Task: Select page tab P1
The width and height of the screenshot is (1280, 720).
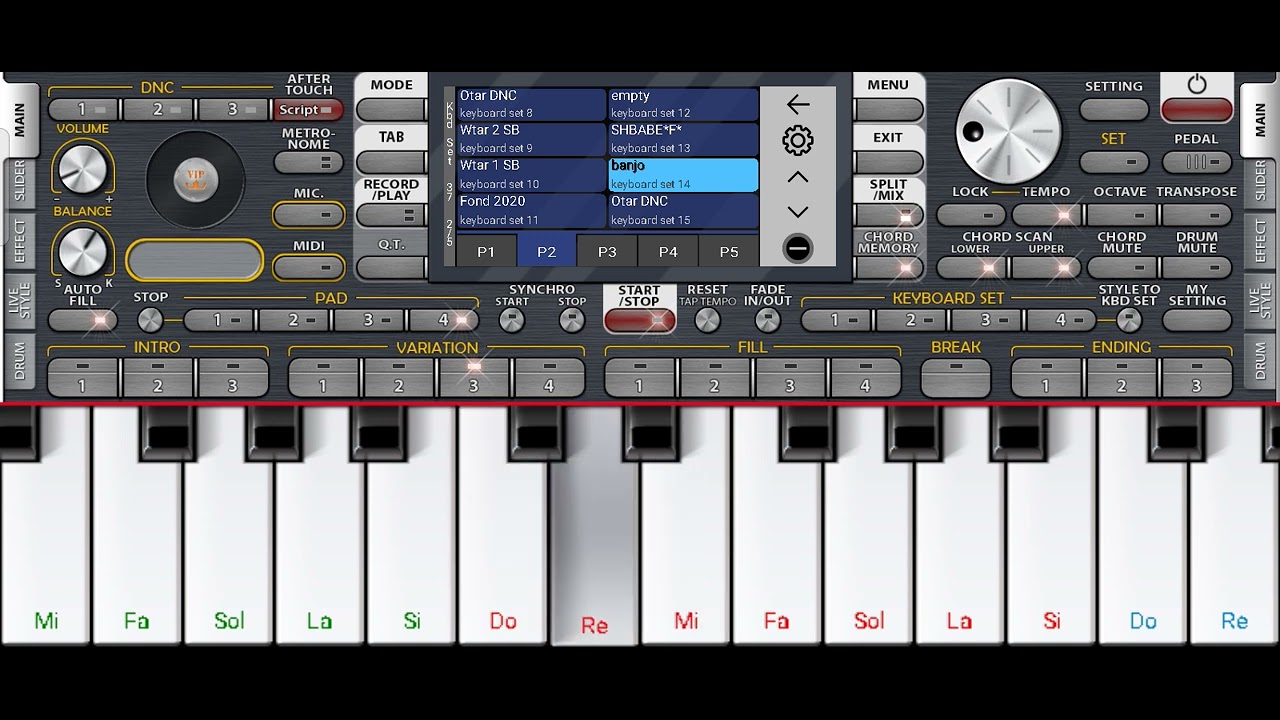Action: (x=486, y=251)
